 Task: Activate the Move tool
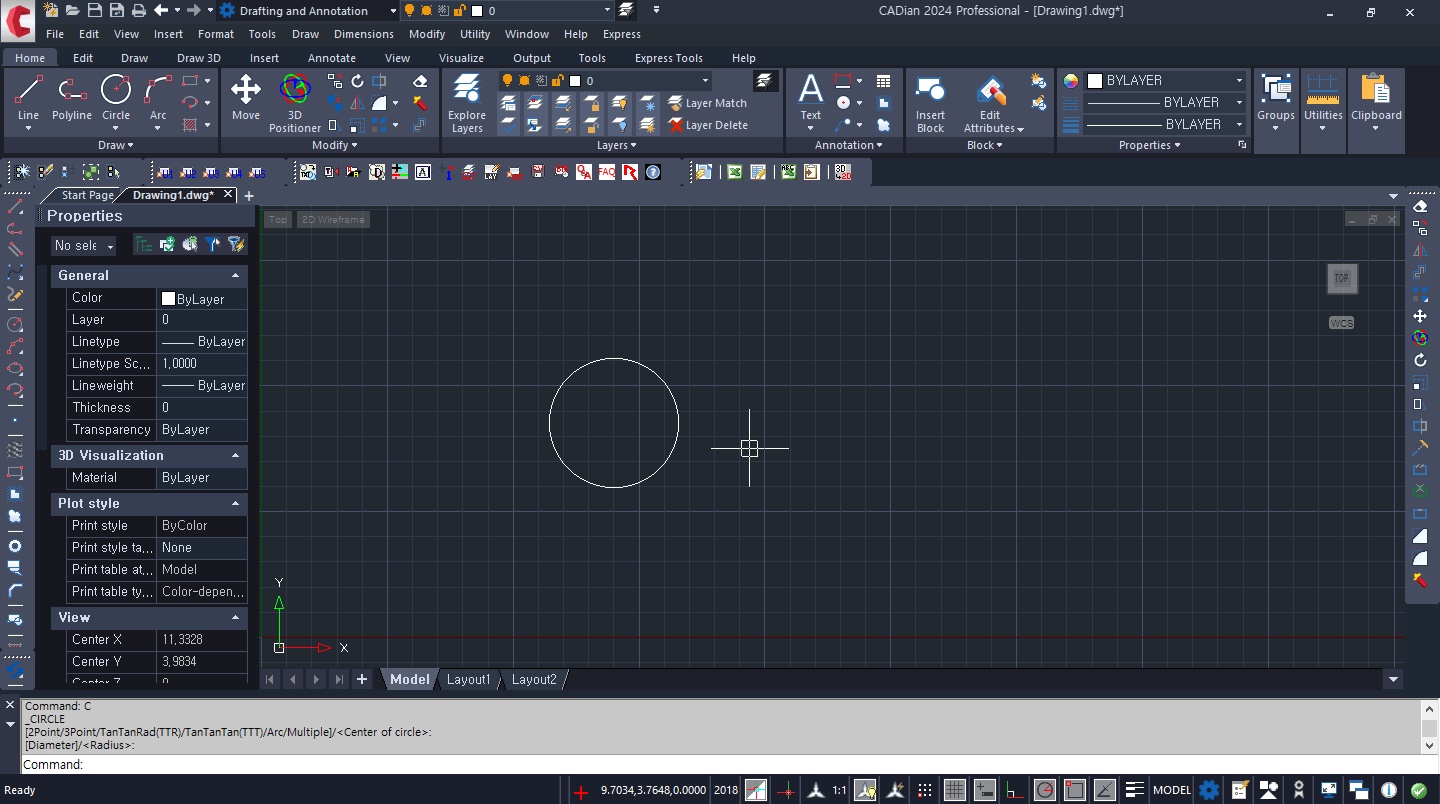tap(246, 98)
